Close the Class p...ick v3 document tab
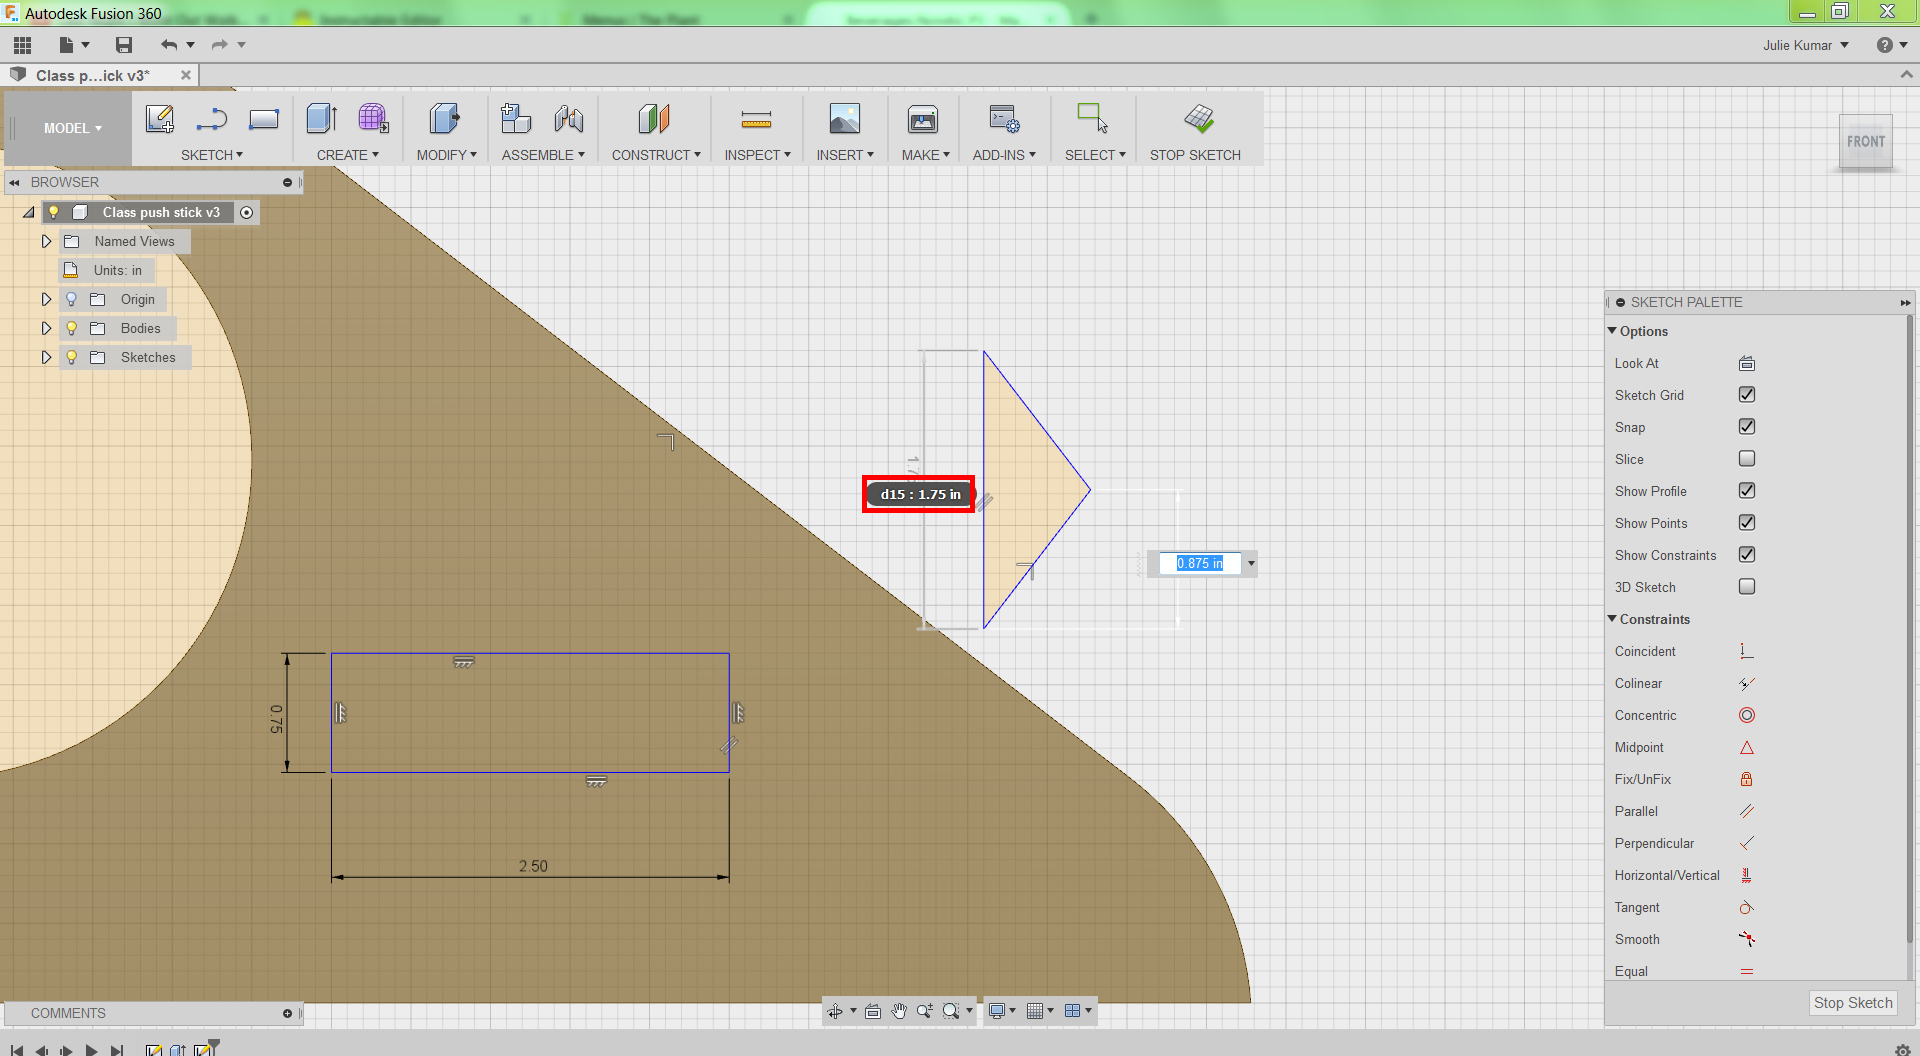This screenshot has height=1056, width=1920. 186,75
